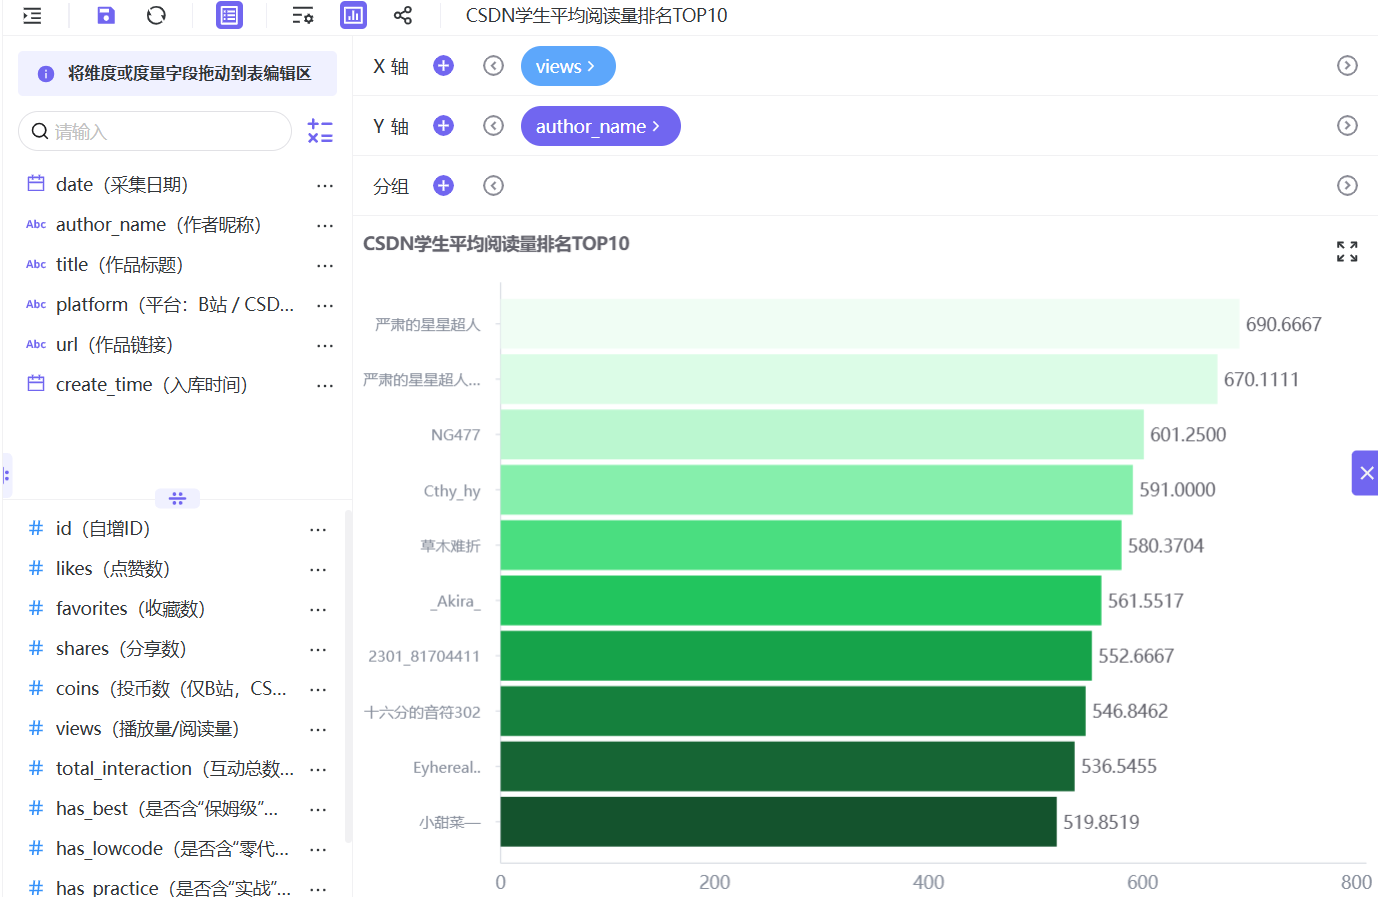Open the field list panel icon
Image resolution: width=1378 pixels, height=897 pixels.
coord(230,15)
